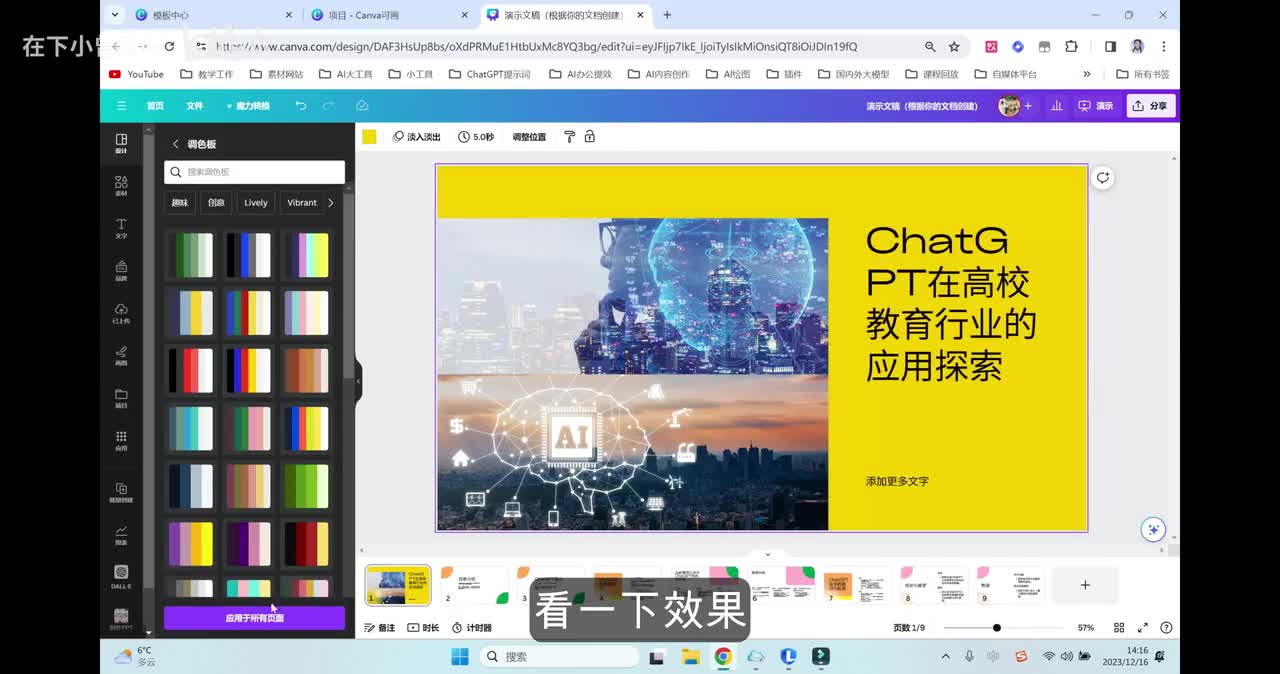The image size is (1280, 674).
Task: Open the Canva assistant sparkle button
Action: click(x=1153, y=529)
